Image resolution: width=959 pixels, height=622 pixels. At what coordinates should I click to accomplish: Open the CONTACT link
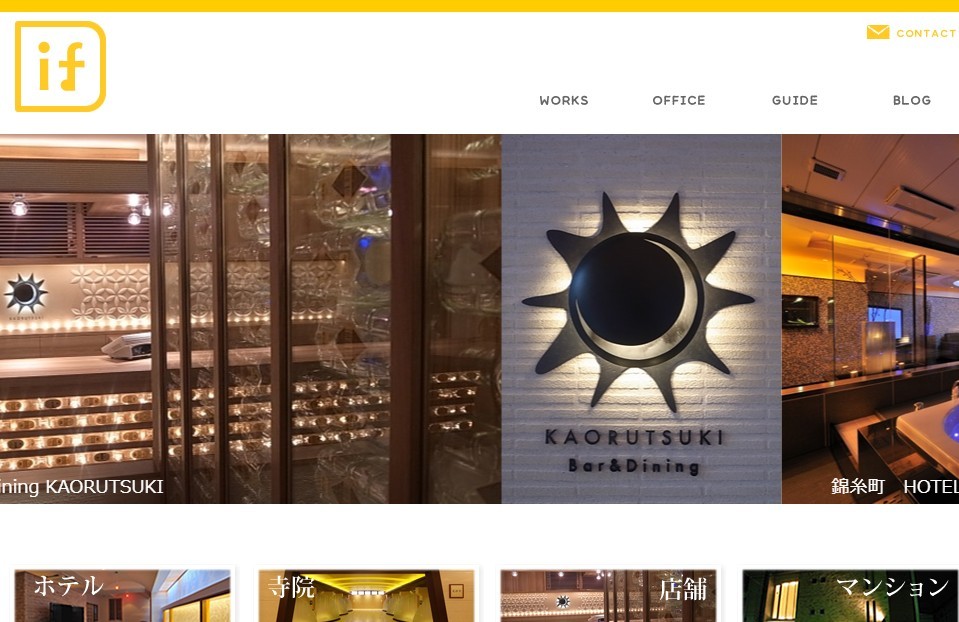pyautogui.click(x=926, y=33)
